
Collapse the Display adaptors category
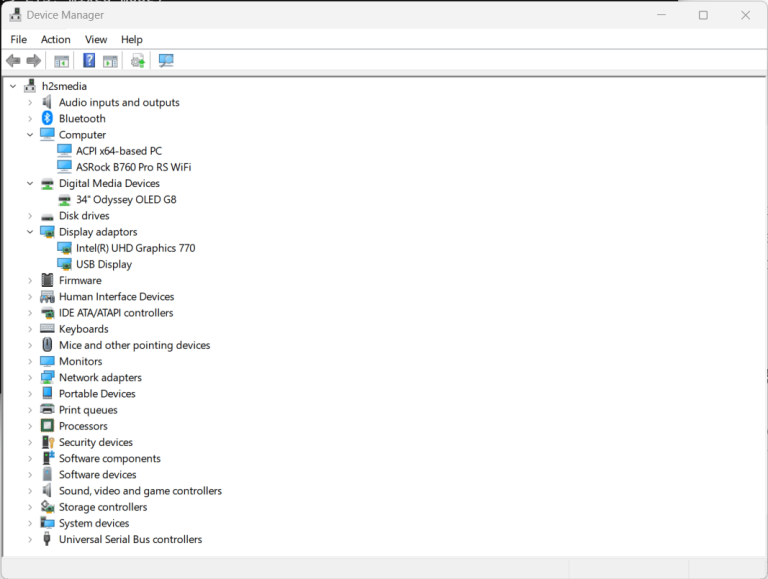click(30, 232)
